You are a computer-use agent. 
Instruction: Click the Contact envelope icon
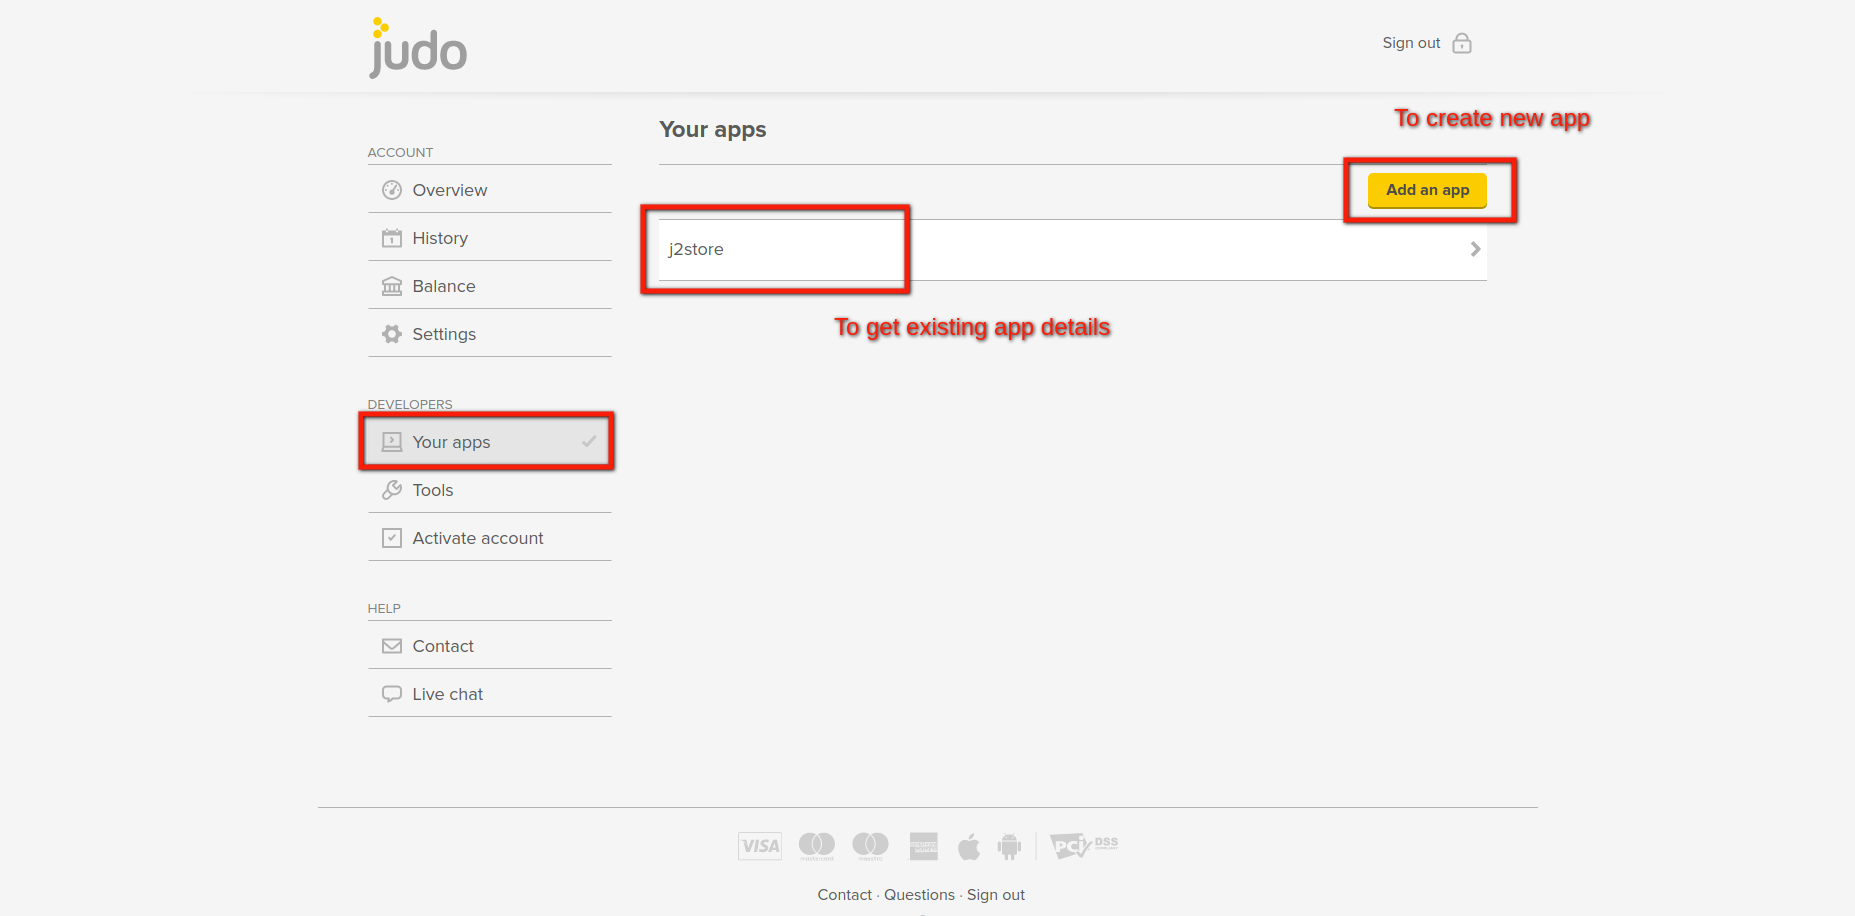(x=392, y=646)
